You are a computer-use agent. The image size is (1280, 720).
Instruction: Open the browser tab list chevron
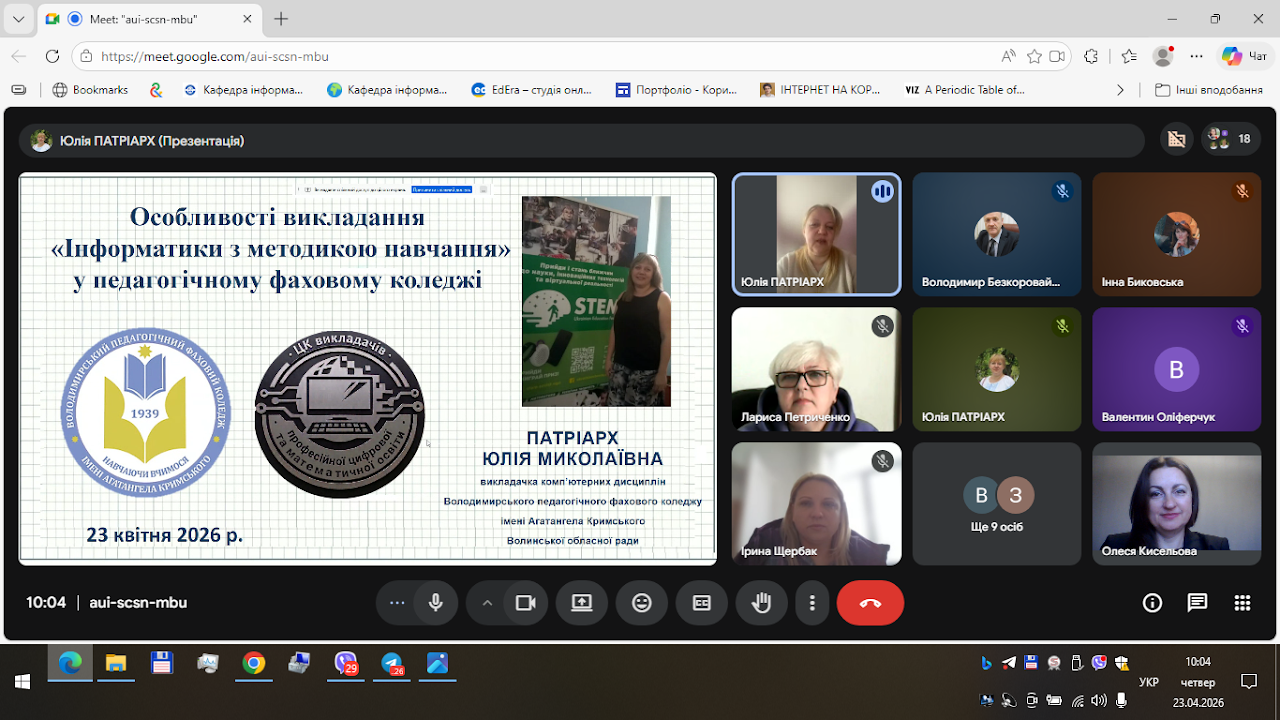(18, 19)
